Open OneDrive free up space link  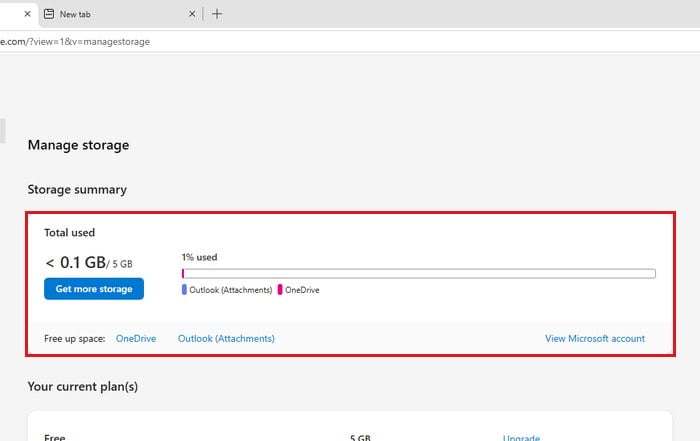click(136, 338)
